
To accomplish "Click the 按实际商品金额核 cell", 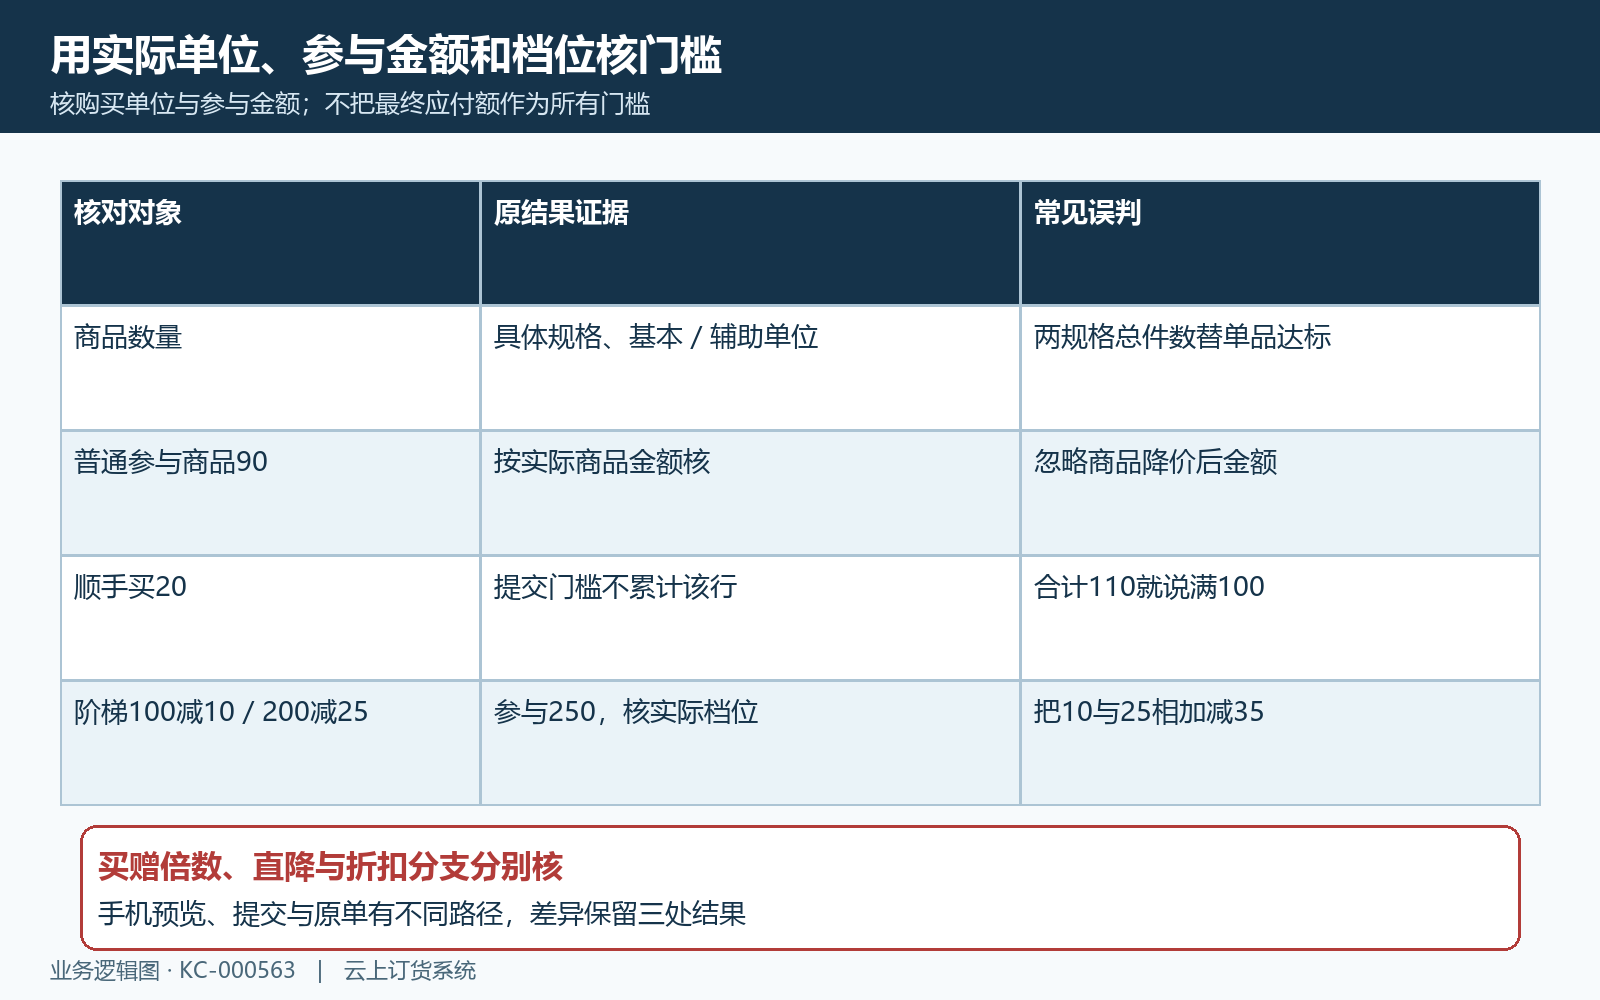I will [x=750, y=493].
